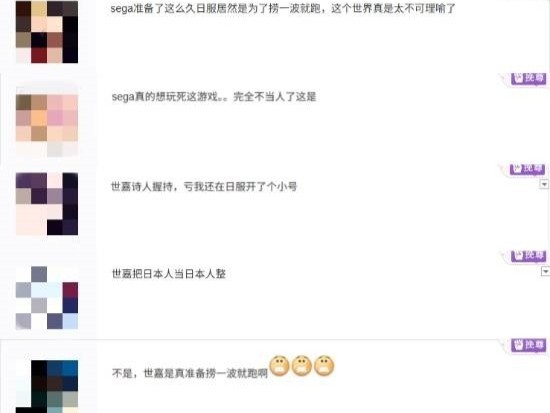Click the purple 挽尊 badge above the 世嘉把日本人 comment

[x=528, y=256]
